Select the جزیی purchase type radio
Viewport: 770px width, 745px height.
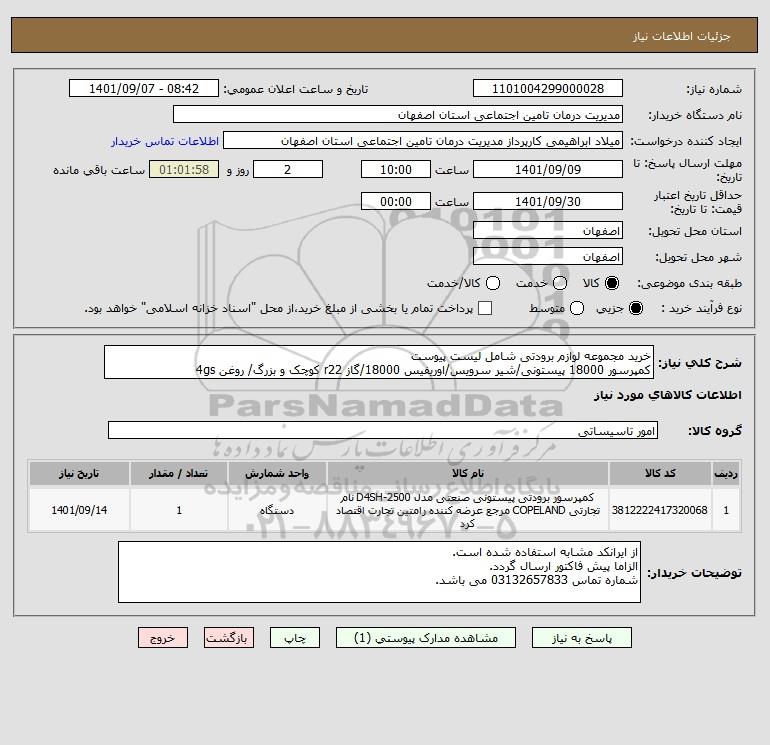pos(635,308)
